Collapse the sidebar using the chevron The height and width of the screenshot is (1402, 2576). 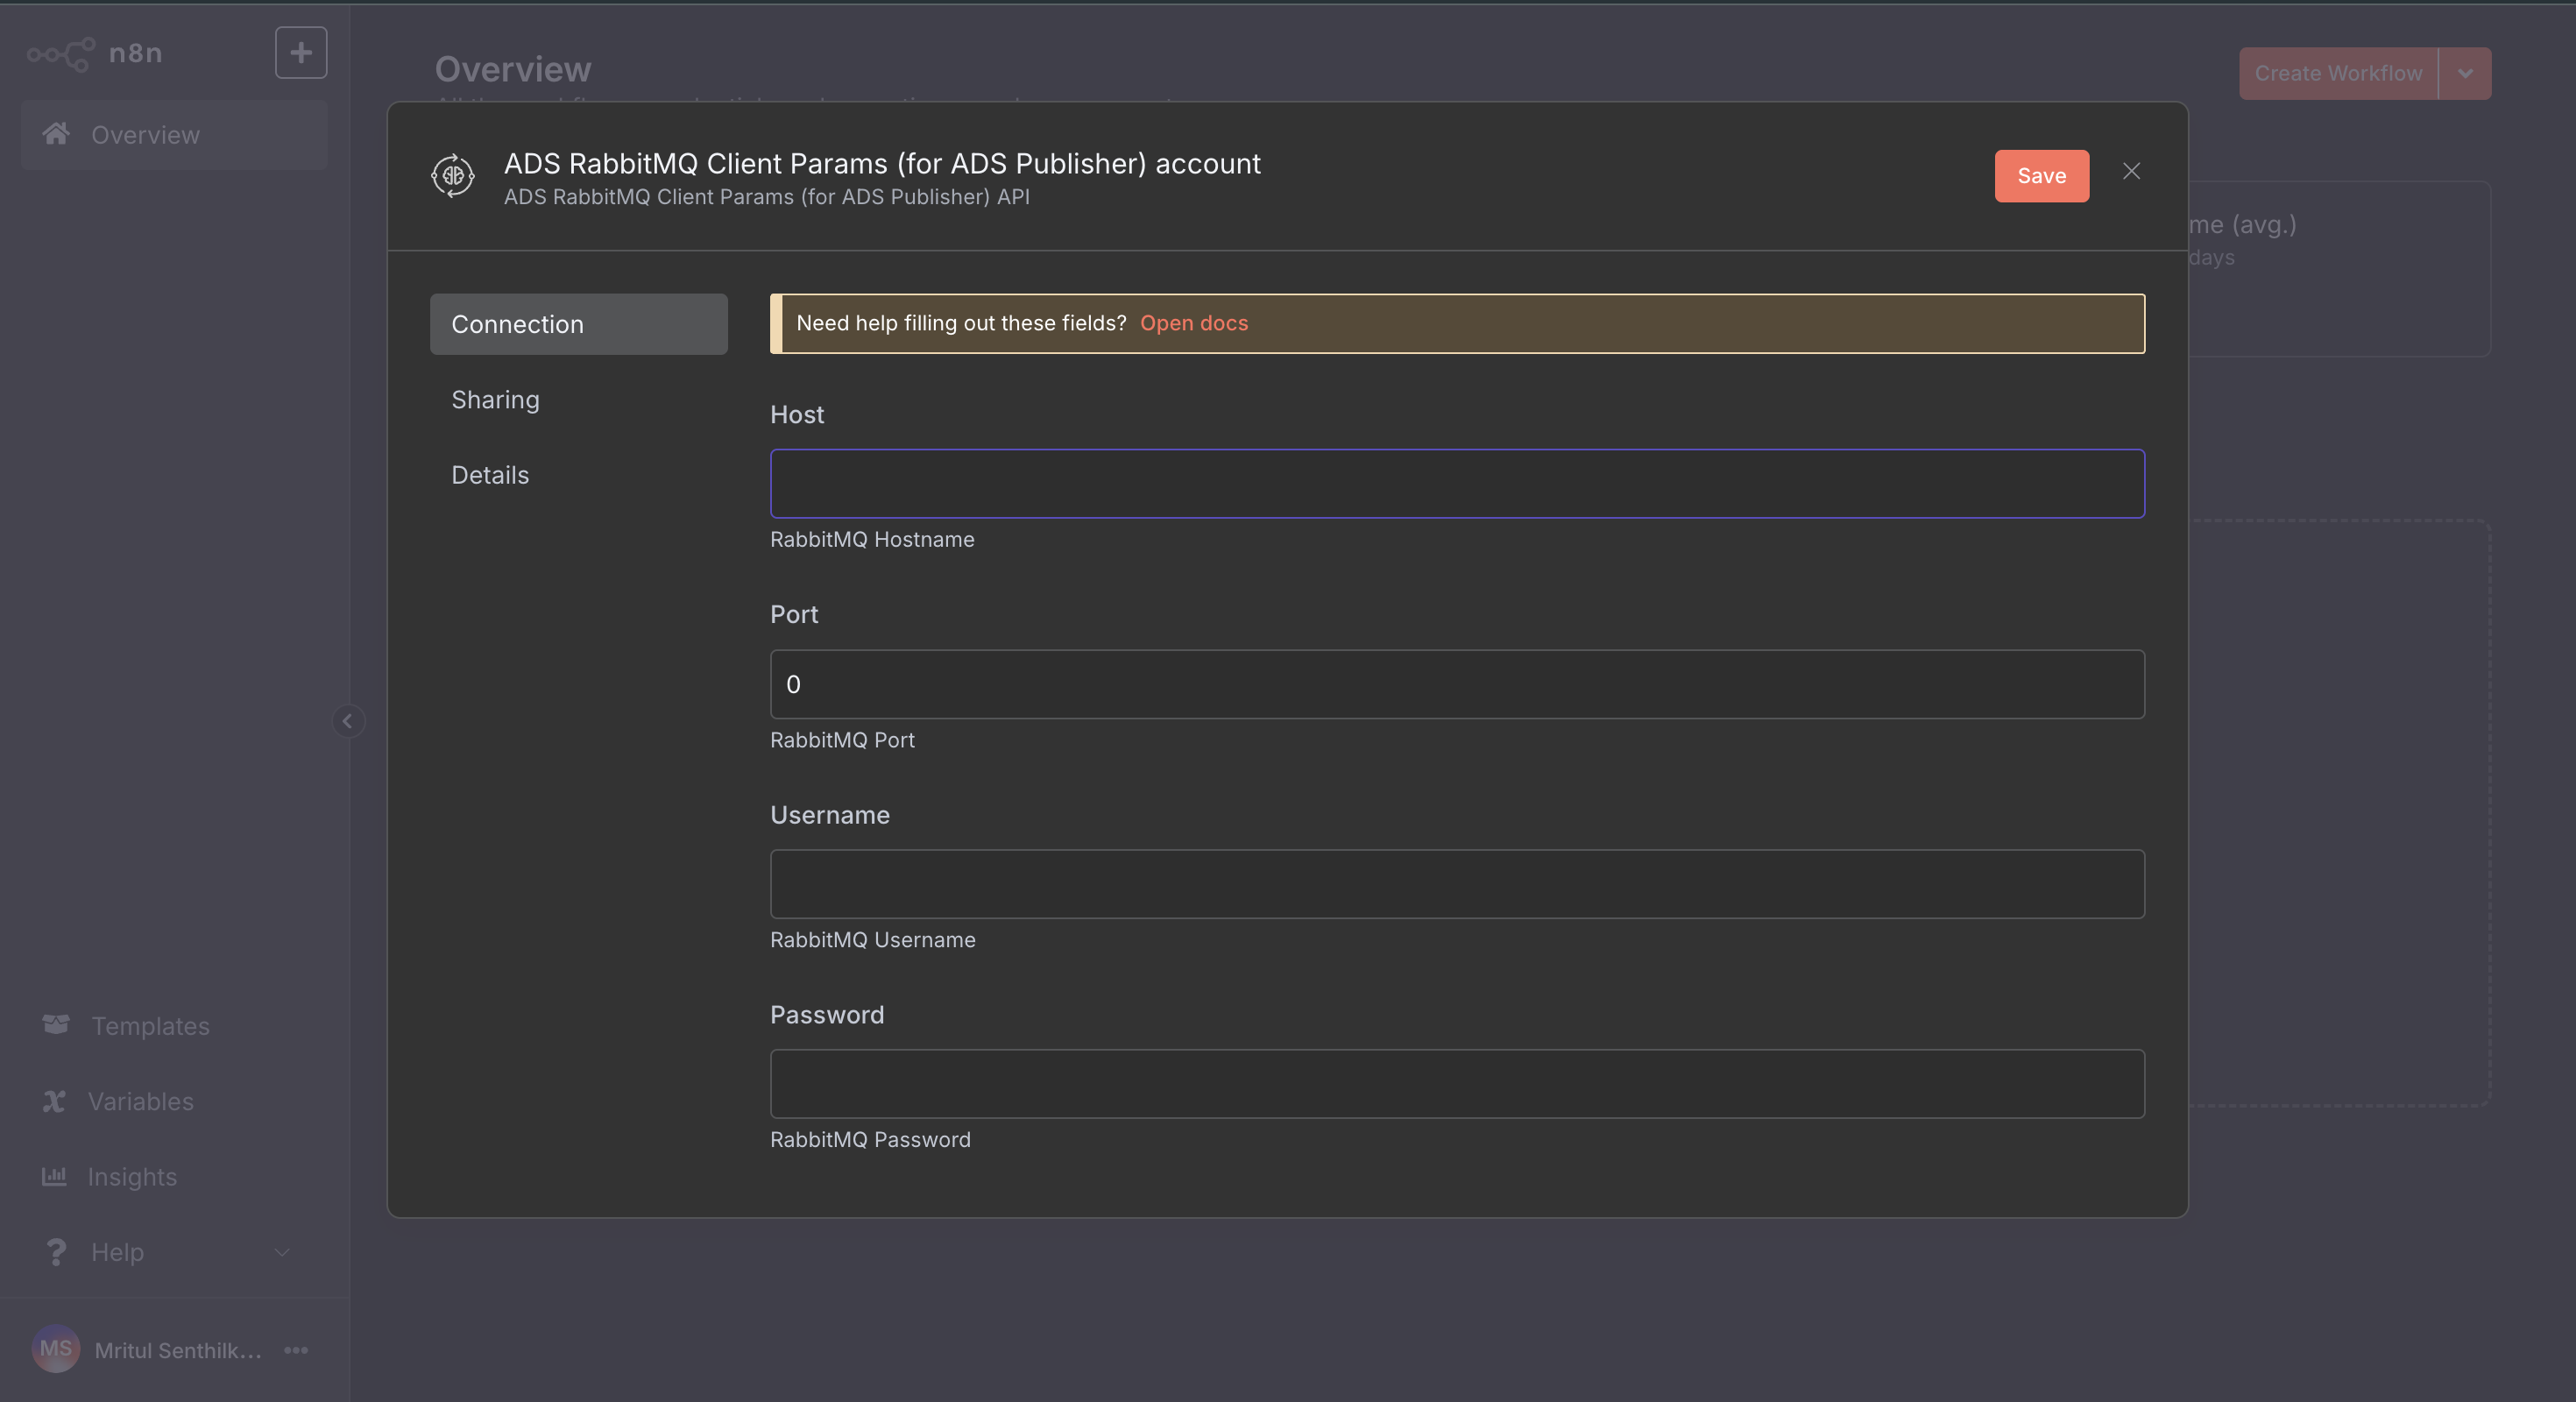tap(348, 720)
